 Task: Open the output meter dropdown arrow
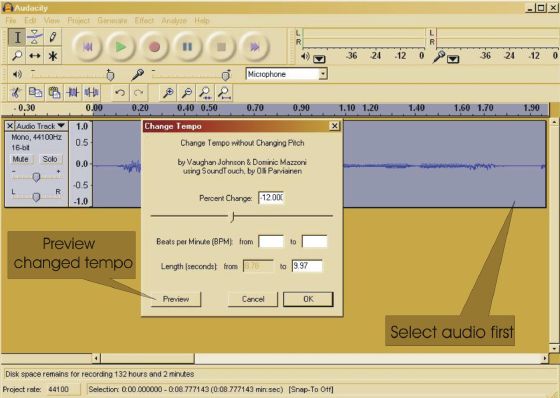pos(319,59)
